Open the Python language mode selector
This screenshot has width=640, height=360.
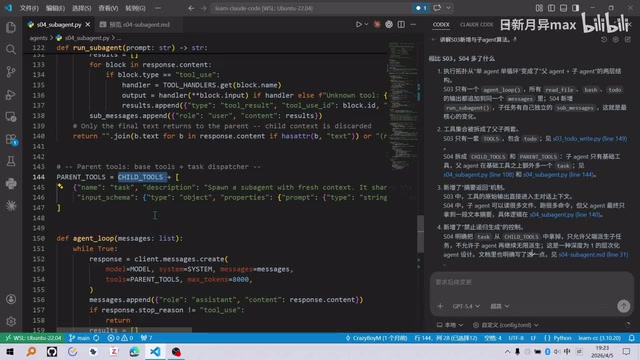click(x=562, y=338)
